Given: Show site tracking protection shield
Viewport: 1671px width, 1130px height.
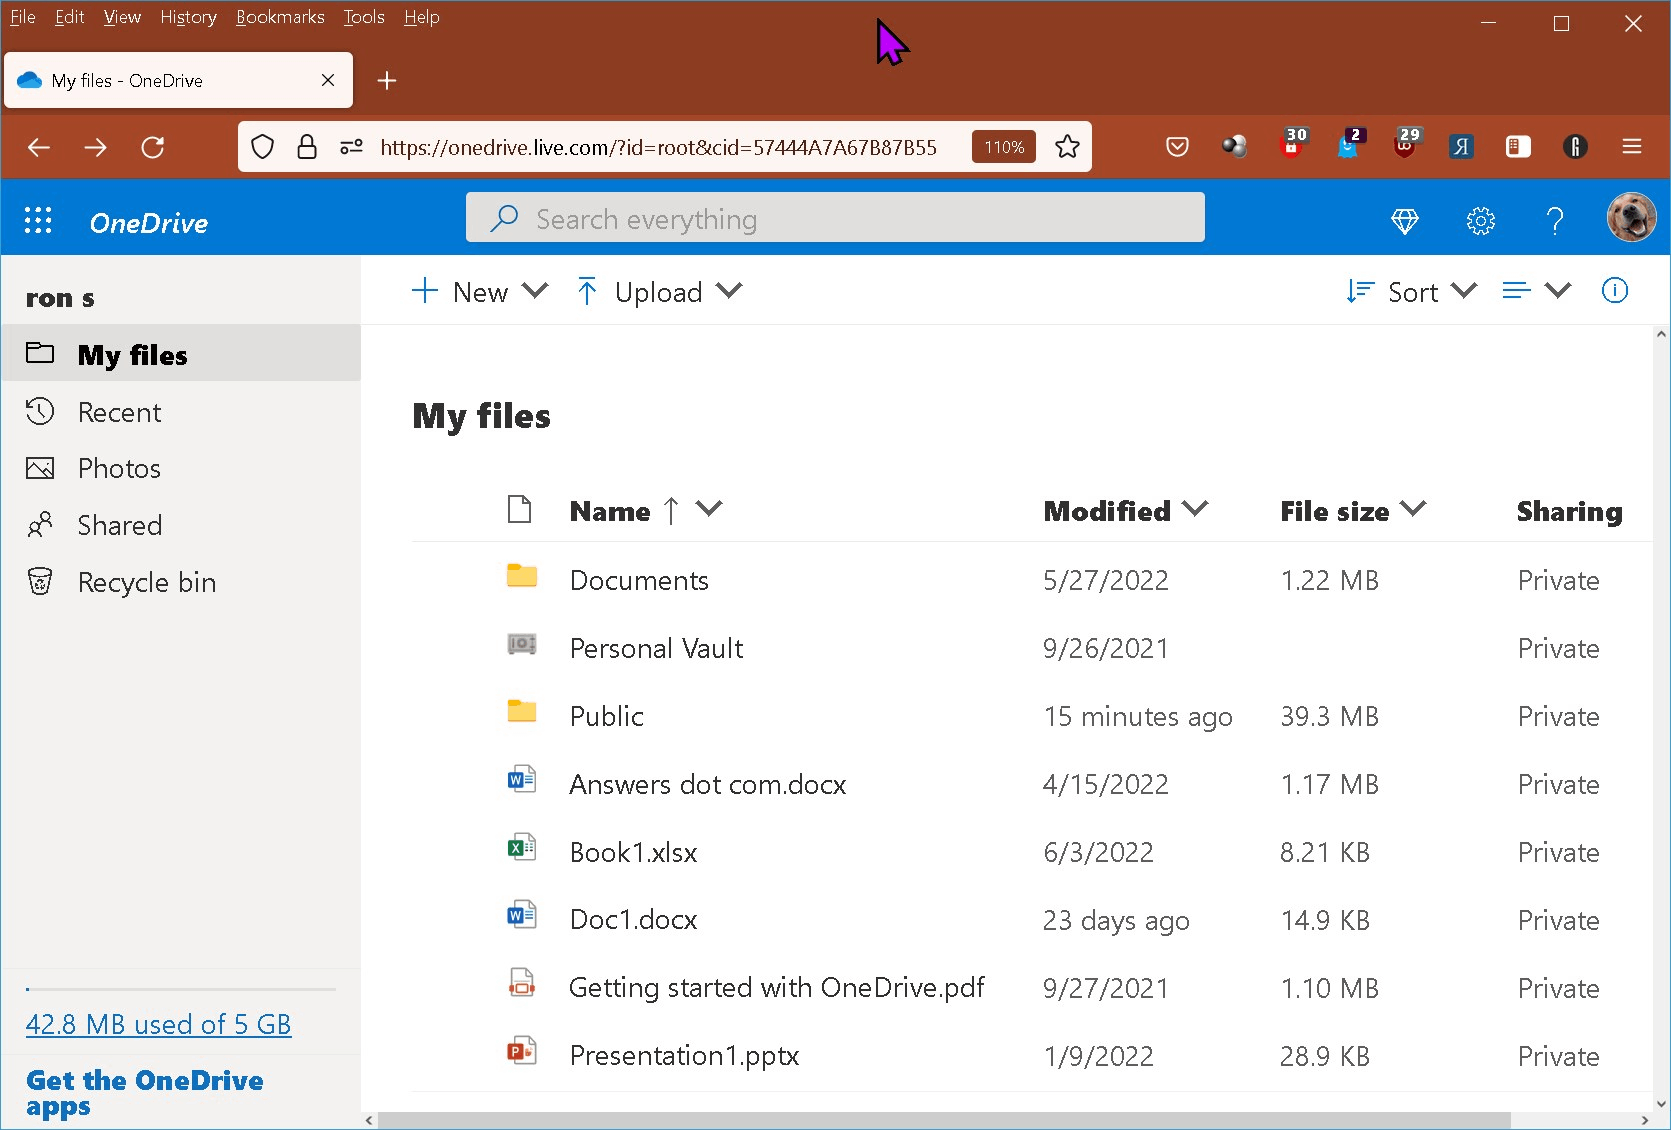Looking at the screenshot, I should pos(263,147).
